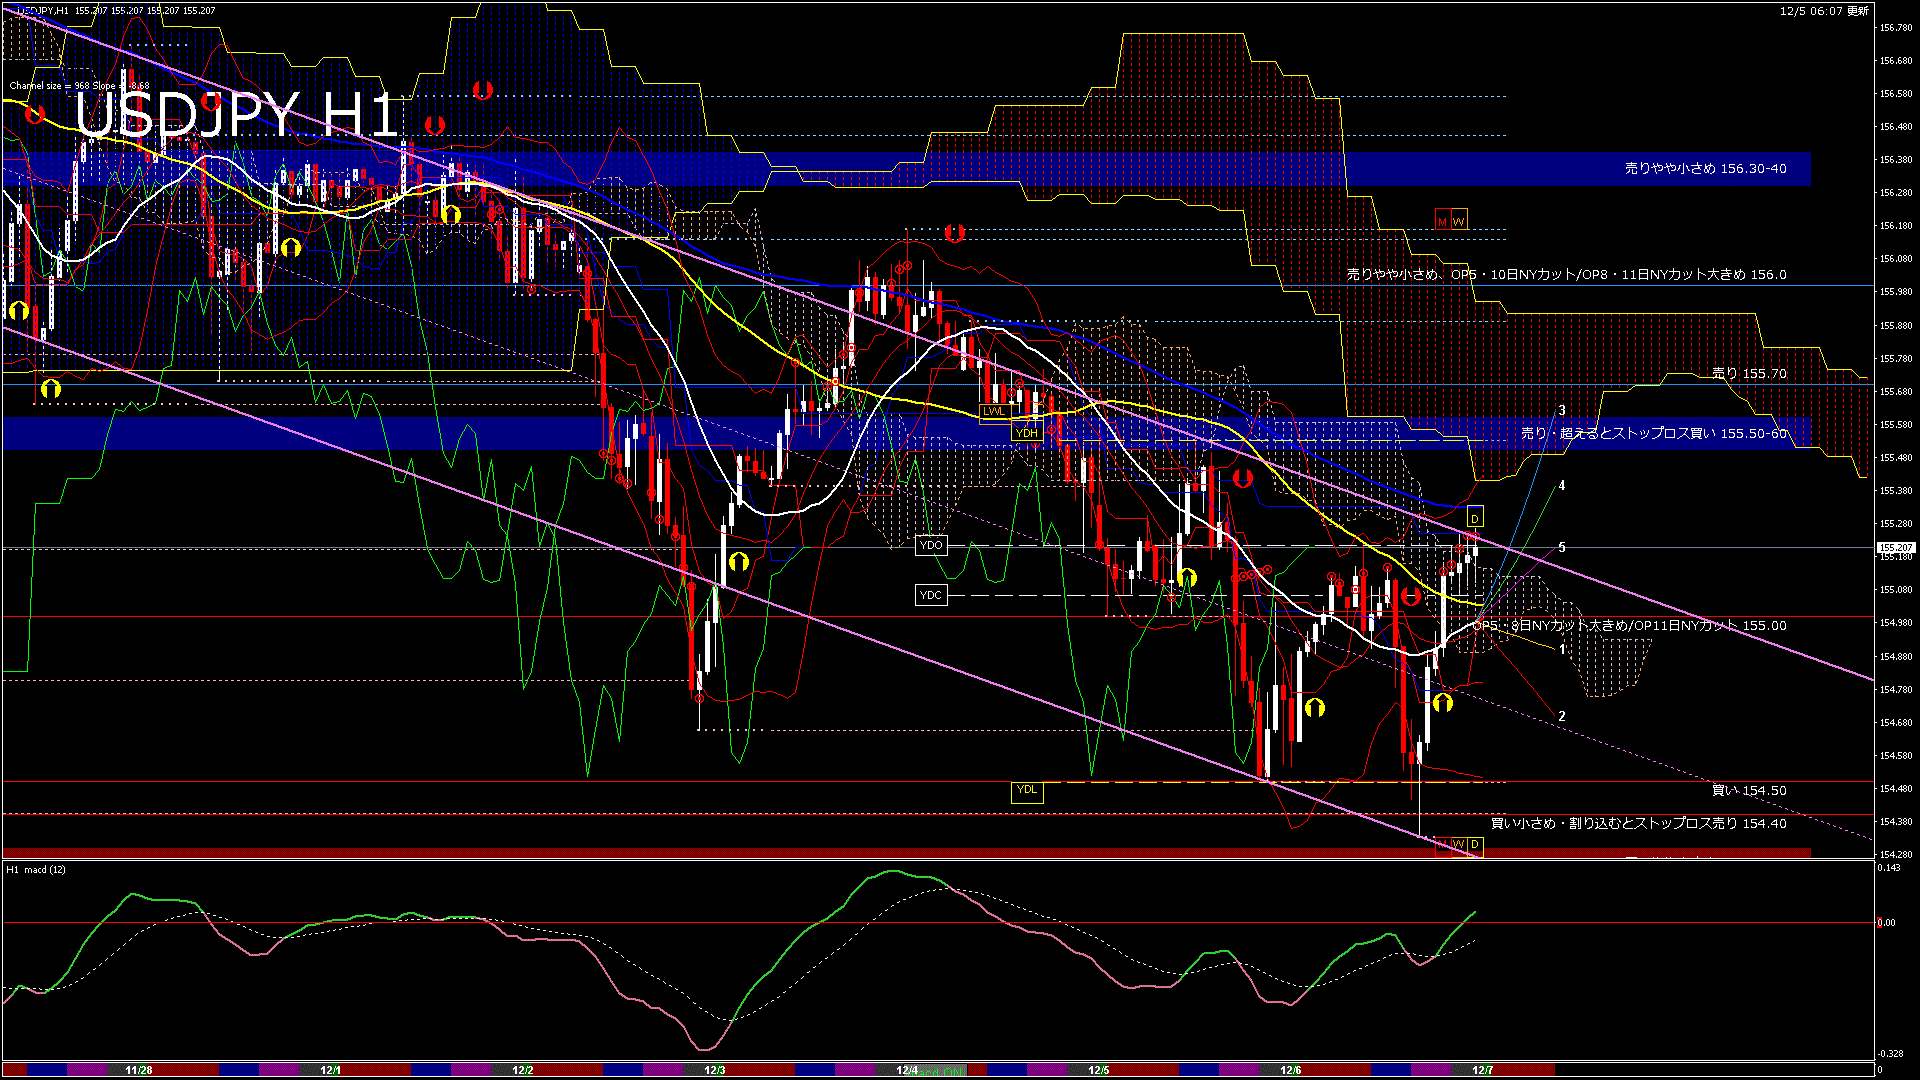
Task: Click the 売り 155.70 level label
Action: pos(1749,373)
